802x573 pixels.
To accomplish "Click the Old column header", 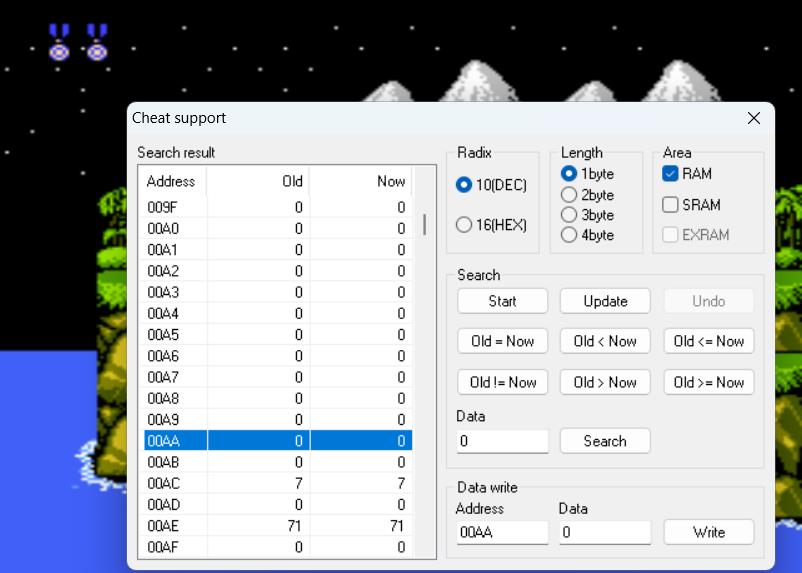I will 258,181.
